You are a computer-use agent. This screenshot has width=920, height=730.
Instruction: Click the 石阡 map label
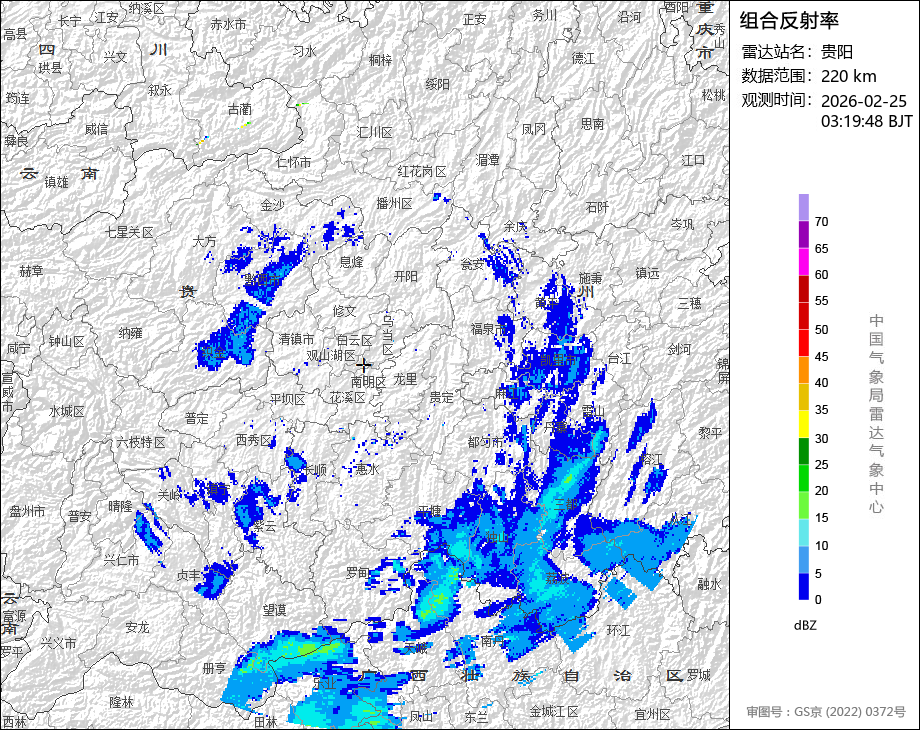pos(597,207)
